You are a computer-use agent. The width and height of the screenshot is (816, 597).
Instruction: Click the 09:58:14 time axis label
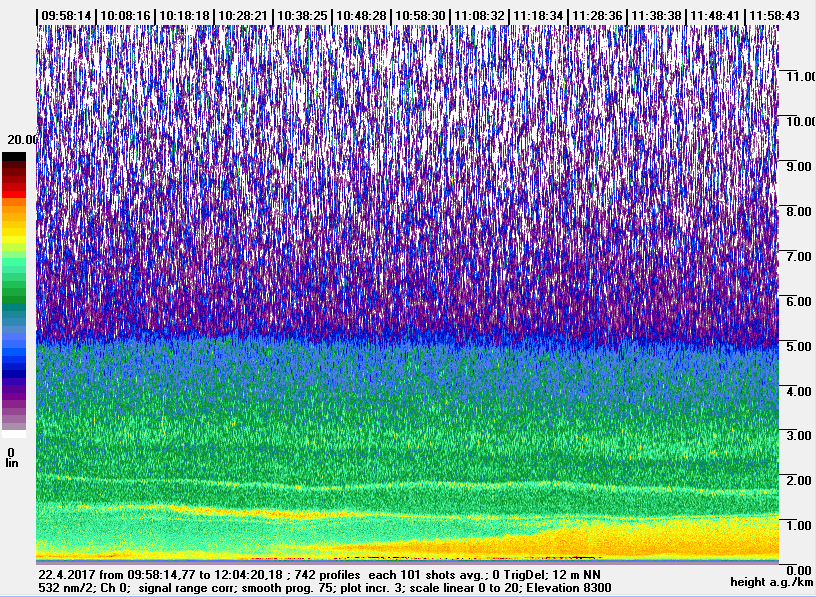(x=66, y=16)
